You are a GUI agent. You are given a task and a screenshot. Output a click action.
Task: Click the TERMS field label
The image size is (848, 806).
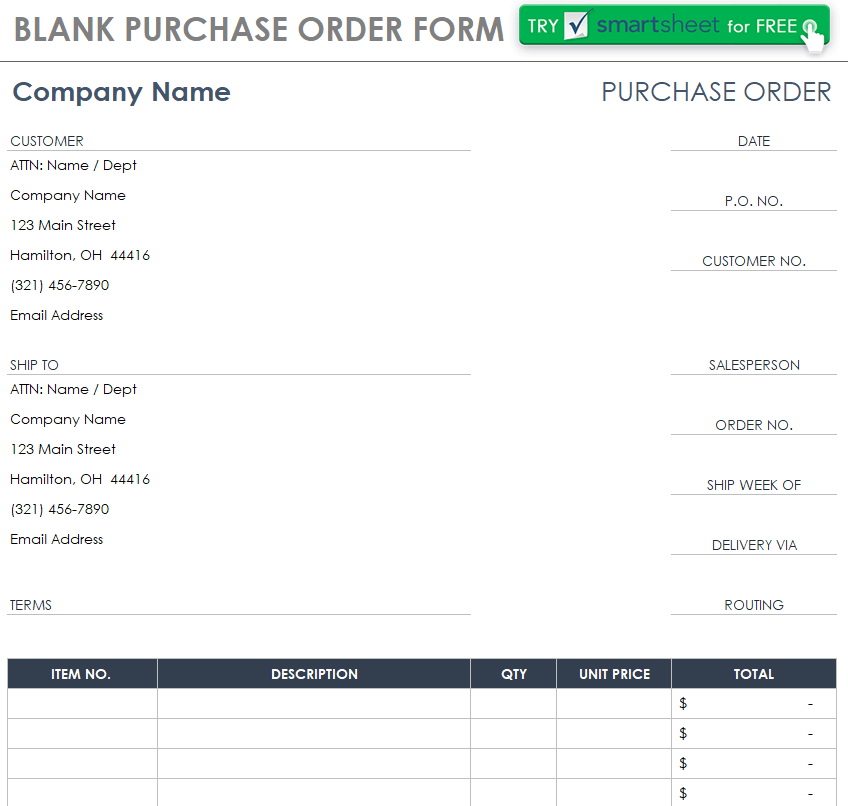(31, 605)
